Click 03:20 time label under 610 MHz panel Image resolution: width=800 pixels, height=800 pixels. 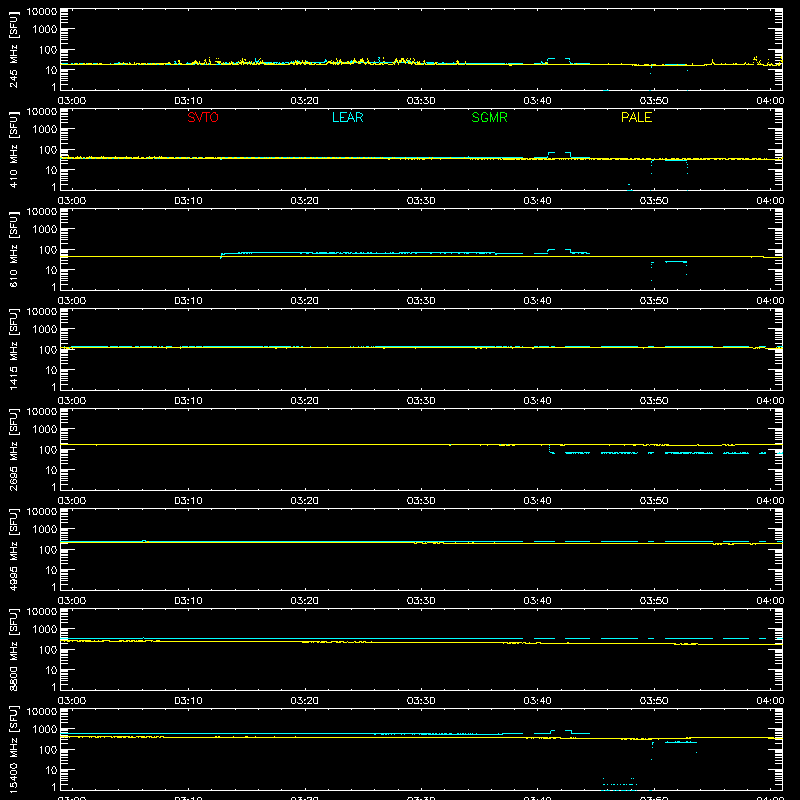click(305, 301)
